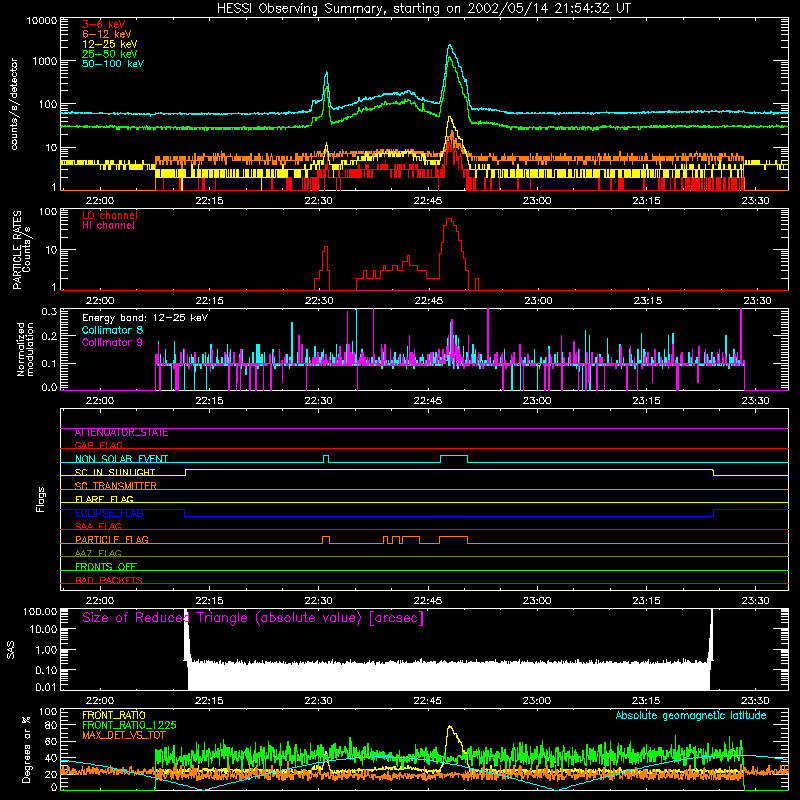Click the yellow 12-25 keV legend entry
800x800 pixels.
[110, 44]
